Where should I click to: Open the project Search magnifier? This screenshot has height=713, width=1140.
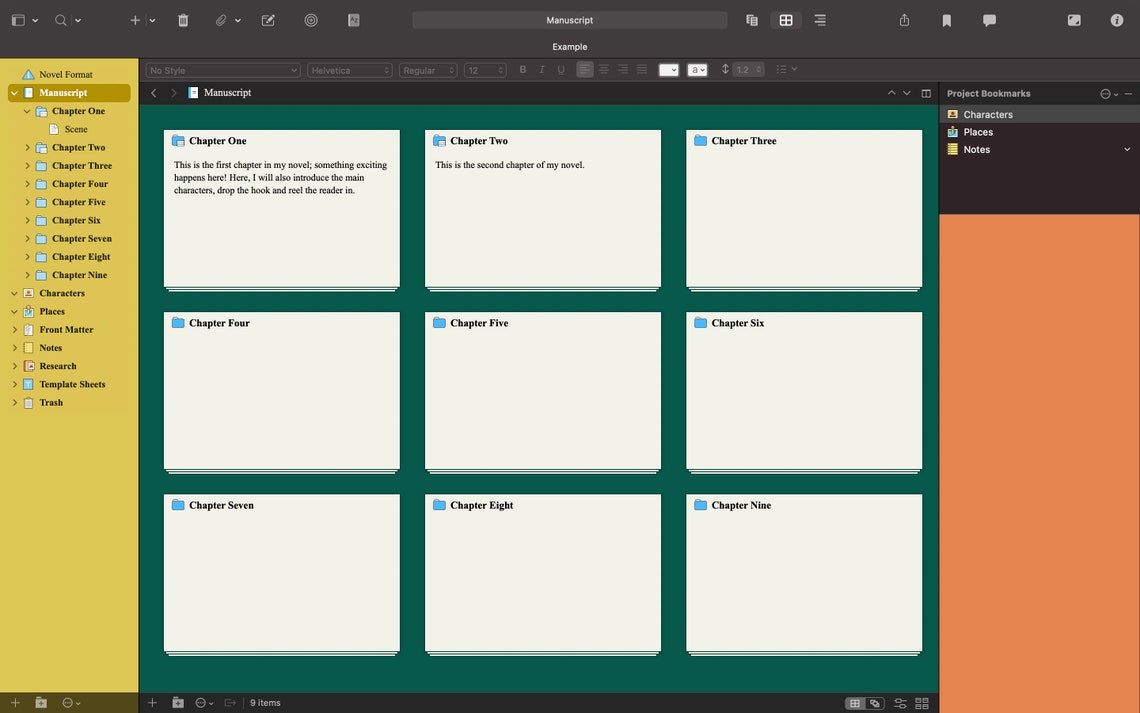coord(61,20)
